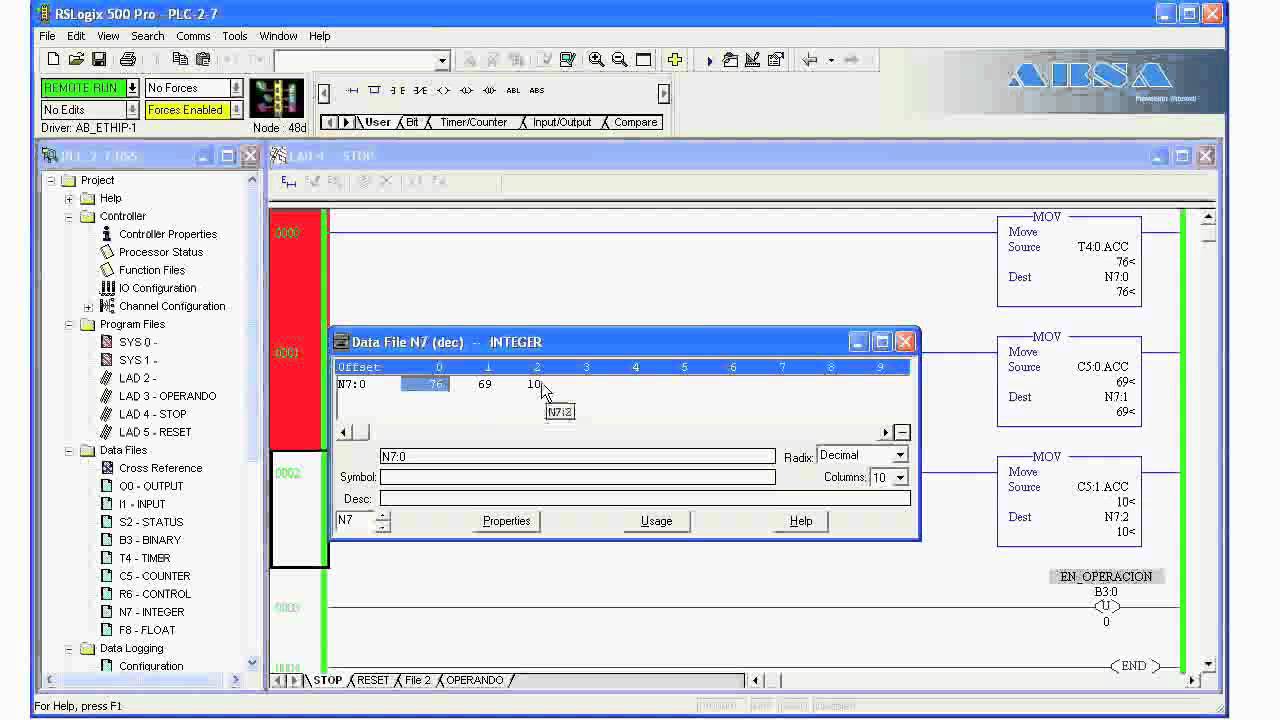The image size is (1280, 720).
Task: Click the back arrow navigation icon
Action: tap(810, 60)
